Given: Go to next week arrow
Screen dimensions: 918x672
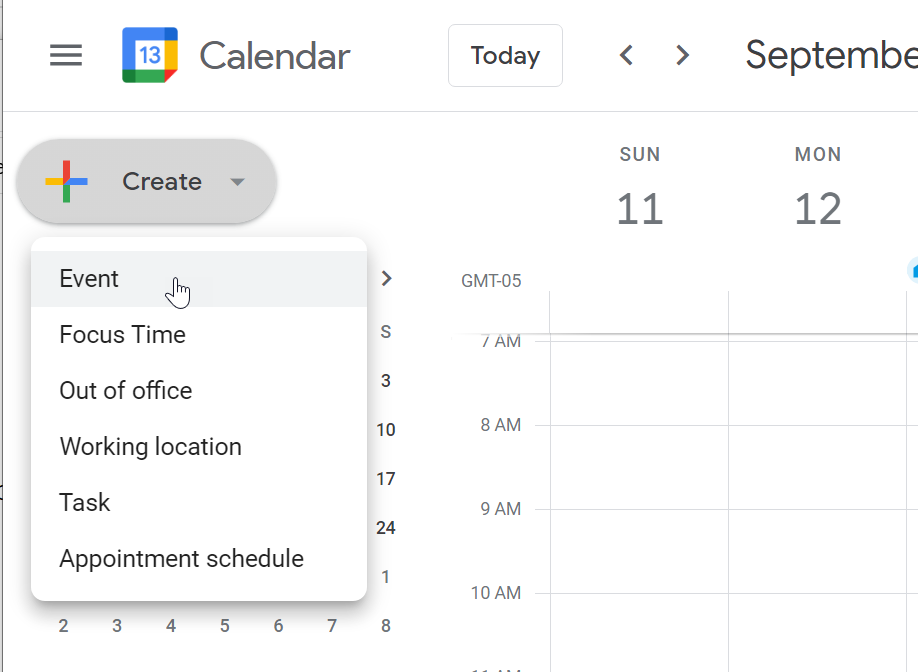Looking at the screenshot, I should click(x=683, y=56).
